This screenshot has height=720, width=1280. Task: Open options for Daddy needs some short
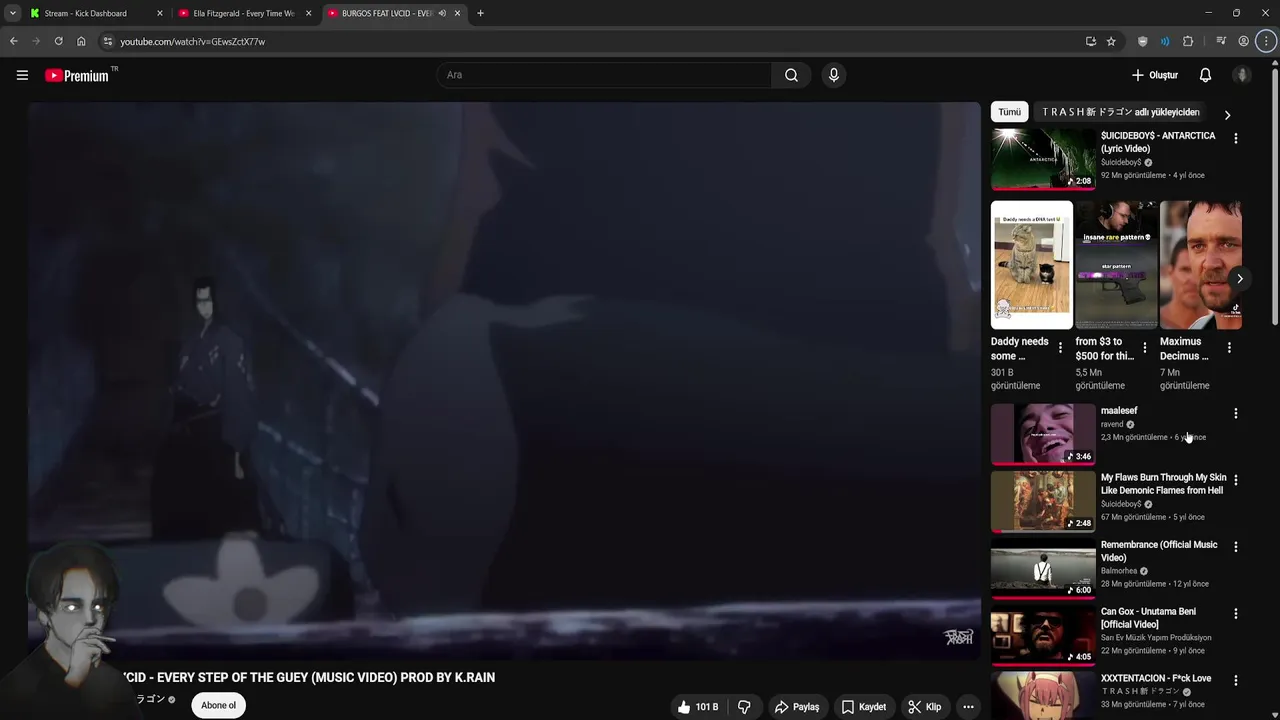[1060, 348]
